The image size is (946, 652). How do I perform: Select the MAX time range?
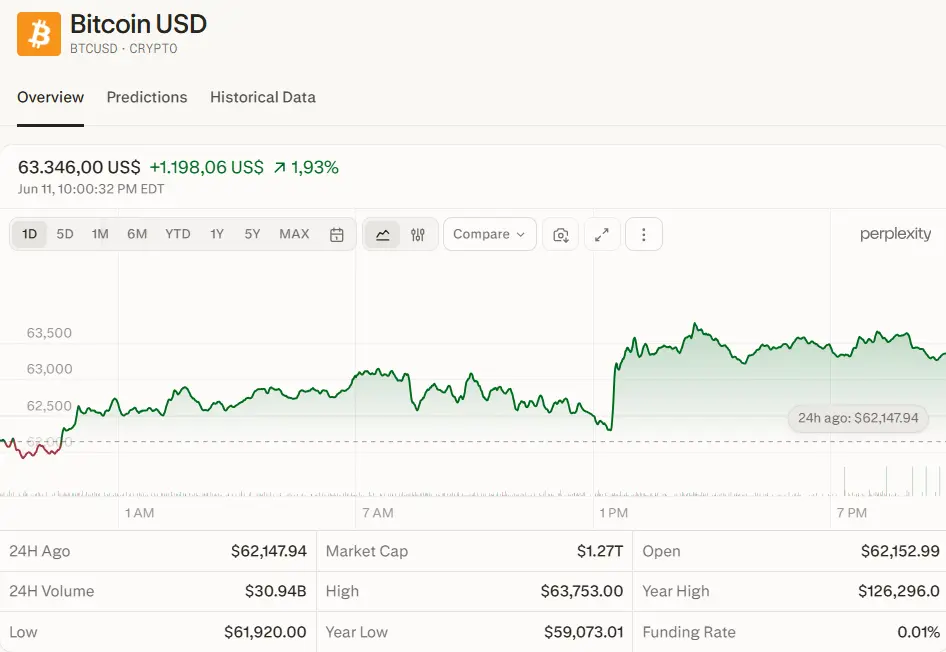(x=294, y=234)
